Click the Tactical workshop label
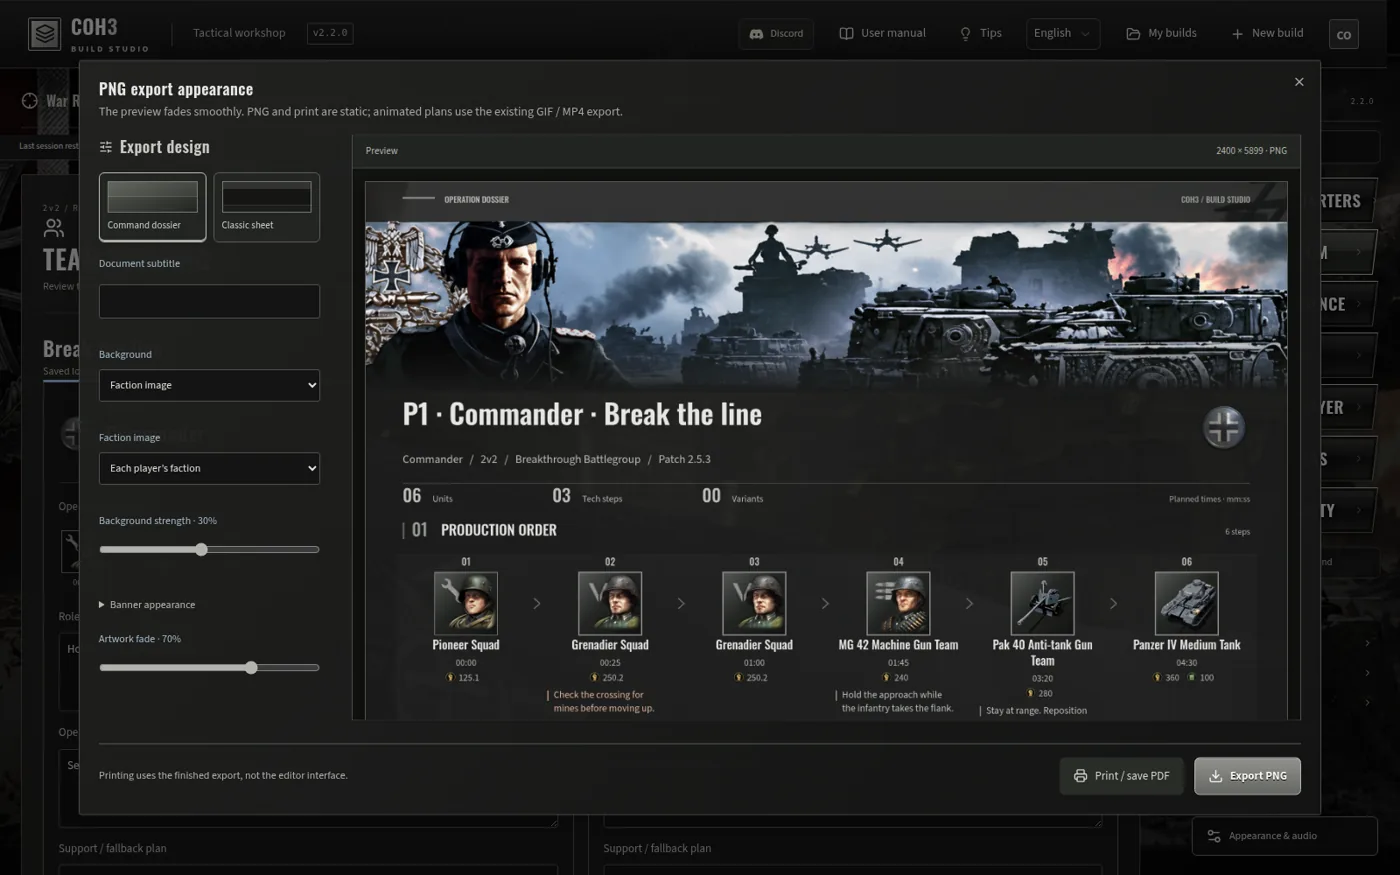 pos(239,33)
